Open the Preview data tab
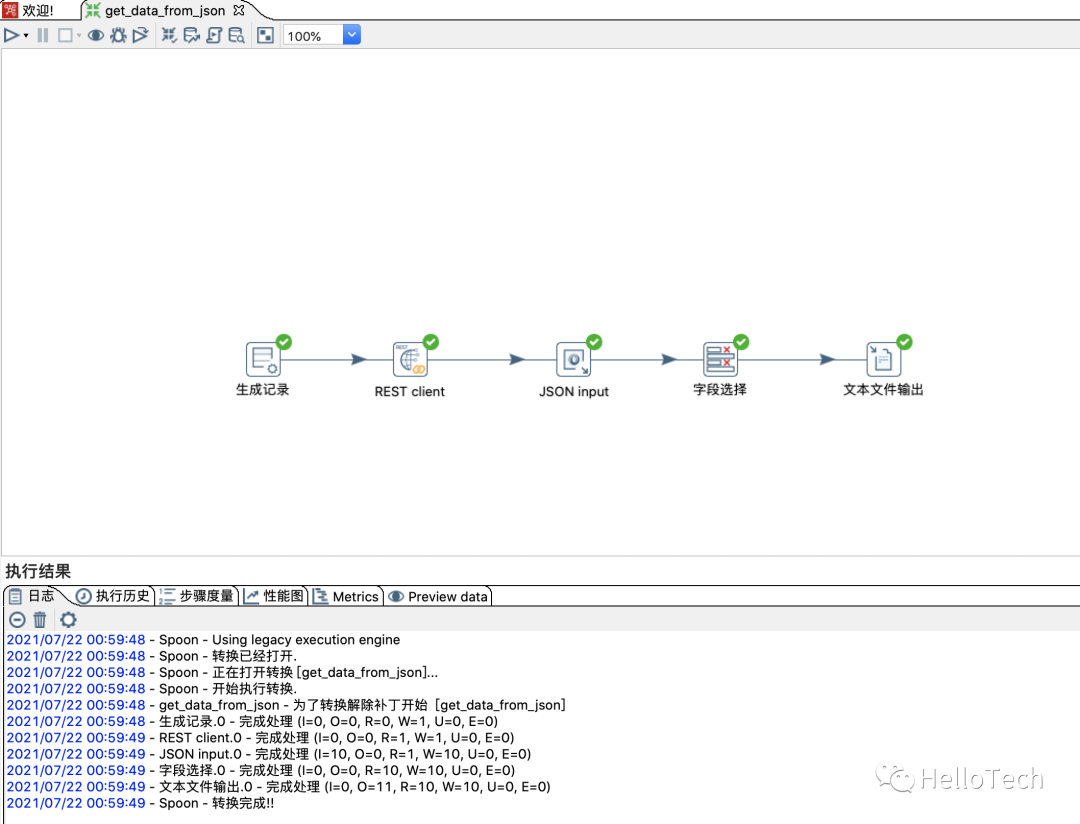The width and height of the screenshot is (1080, 824). pyautogui.click(x=438, y=597)
